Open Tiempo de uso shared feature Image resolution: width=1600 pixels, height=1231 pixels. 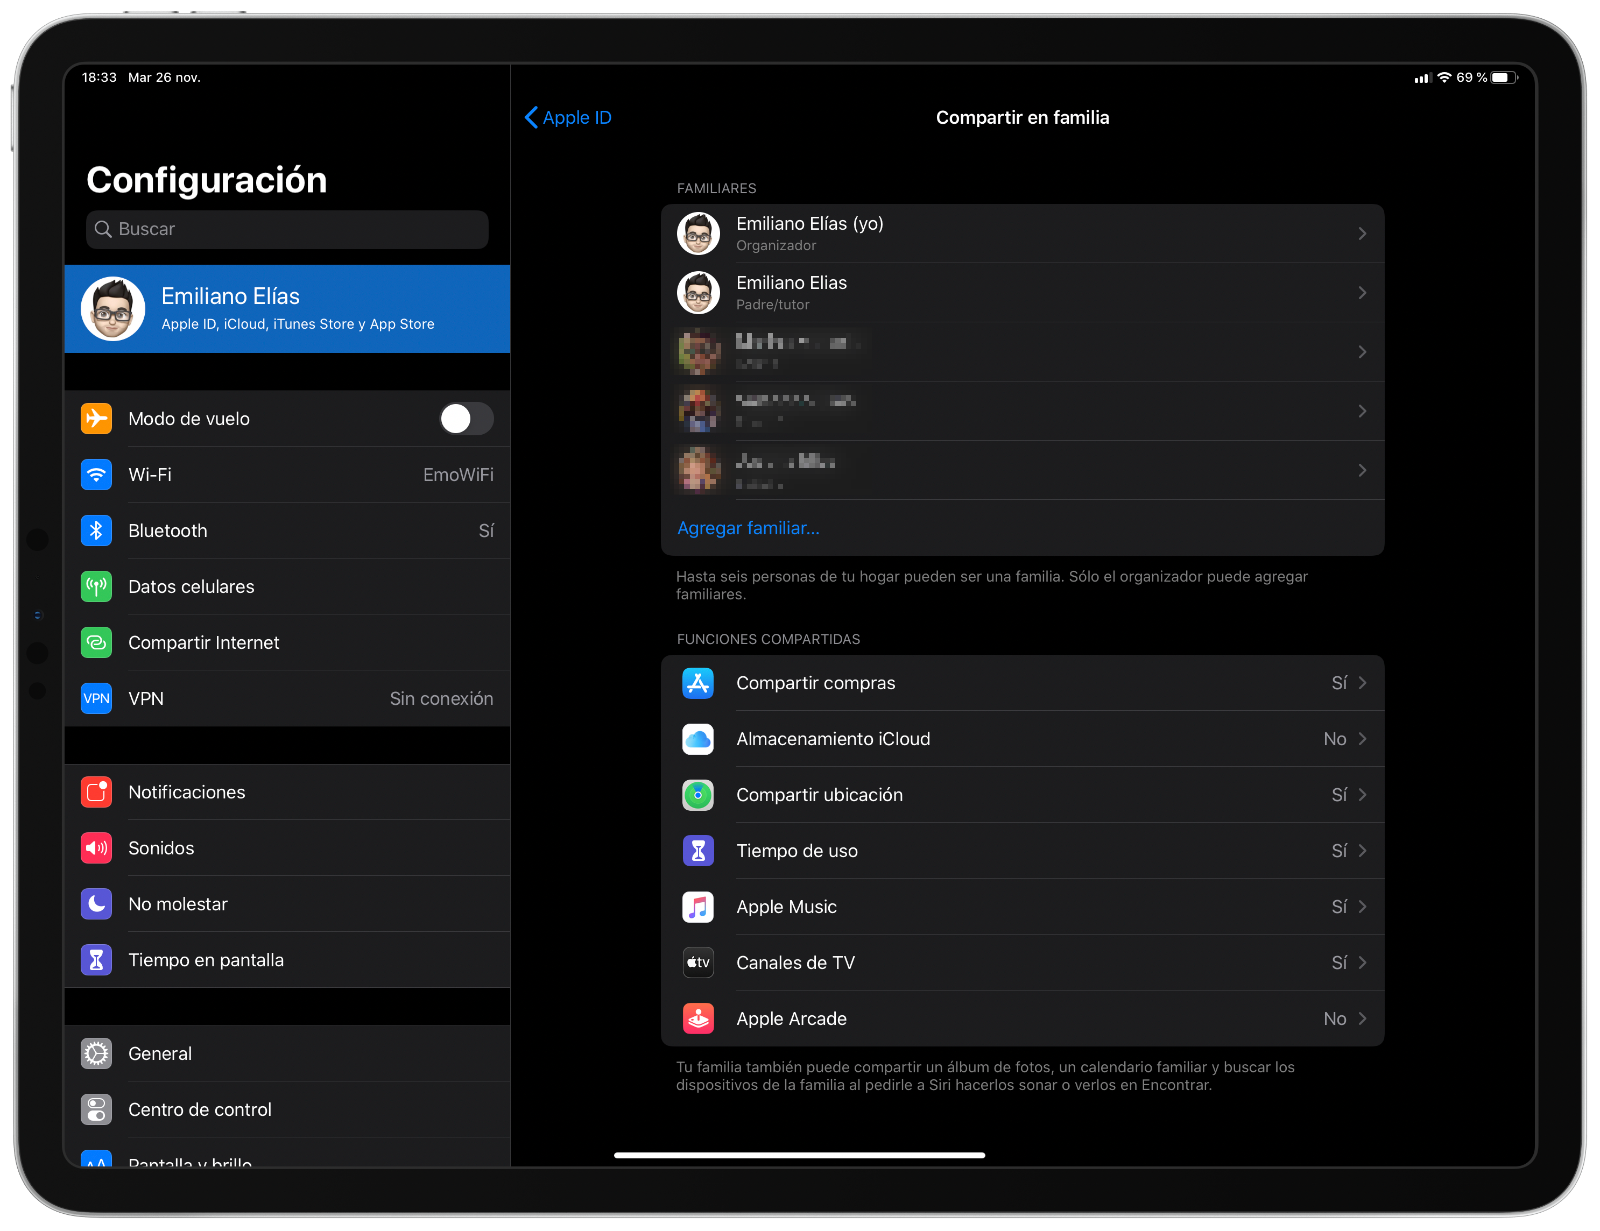click(1022, 851)
